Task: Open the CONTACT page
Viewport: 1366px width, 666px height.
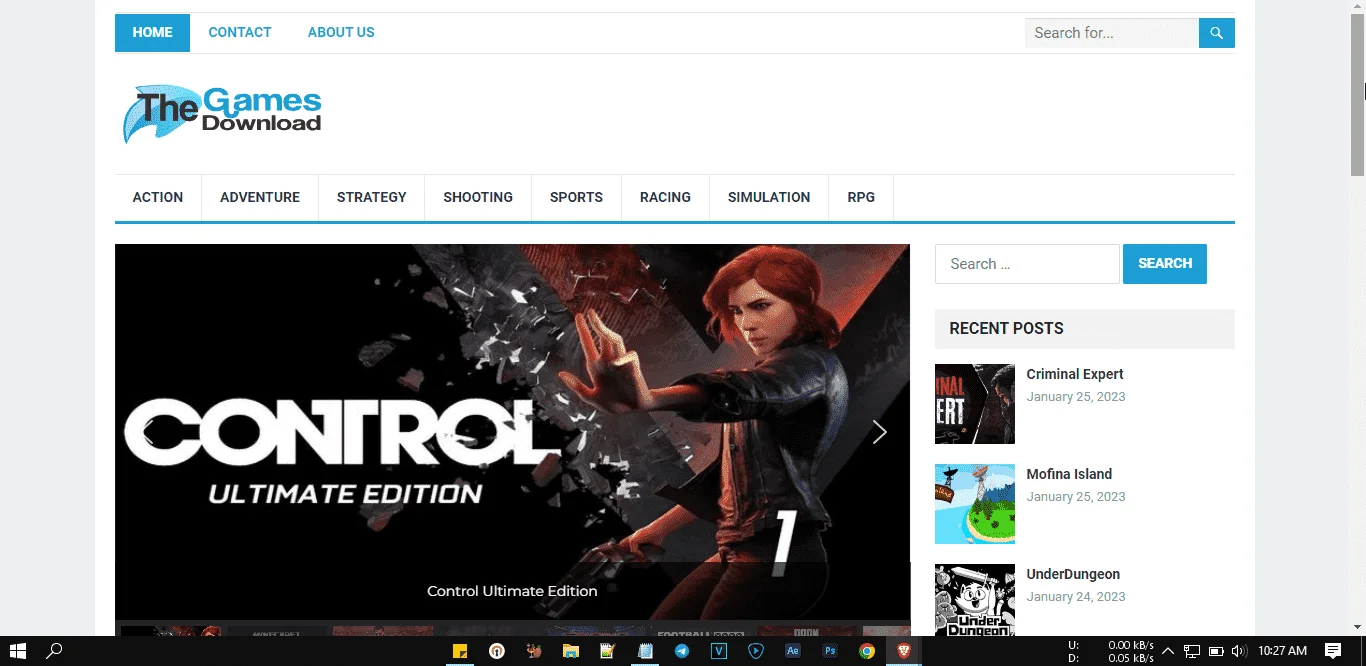Action: pos(240,33)
